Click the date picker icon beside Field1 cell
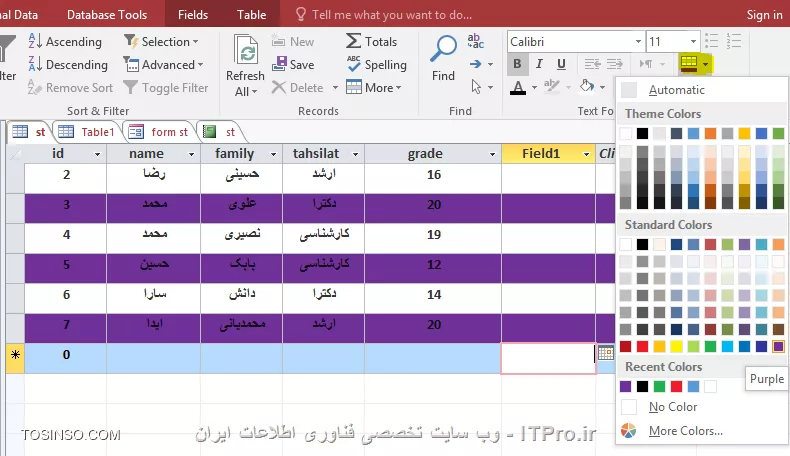 pos(606,353)
